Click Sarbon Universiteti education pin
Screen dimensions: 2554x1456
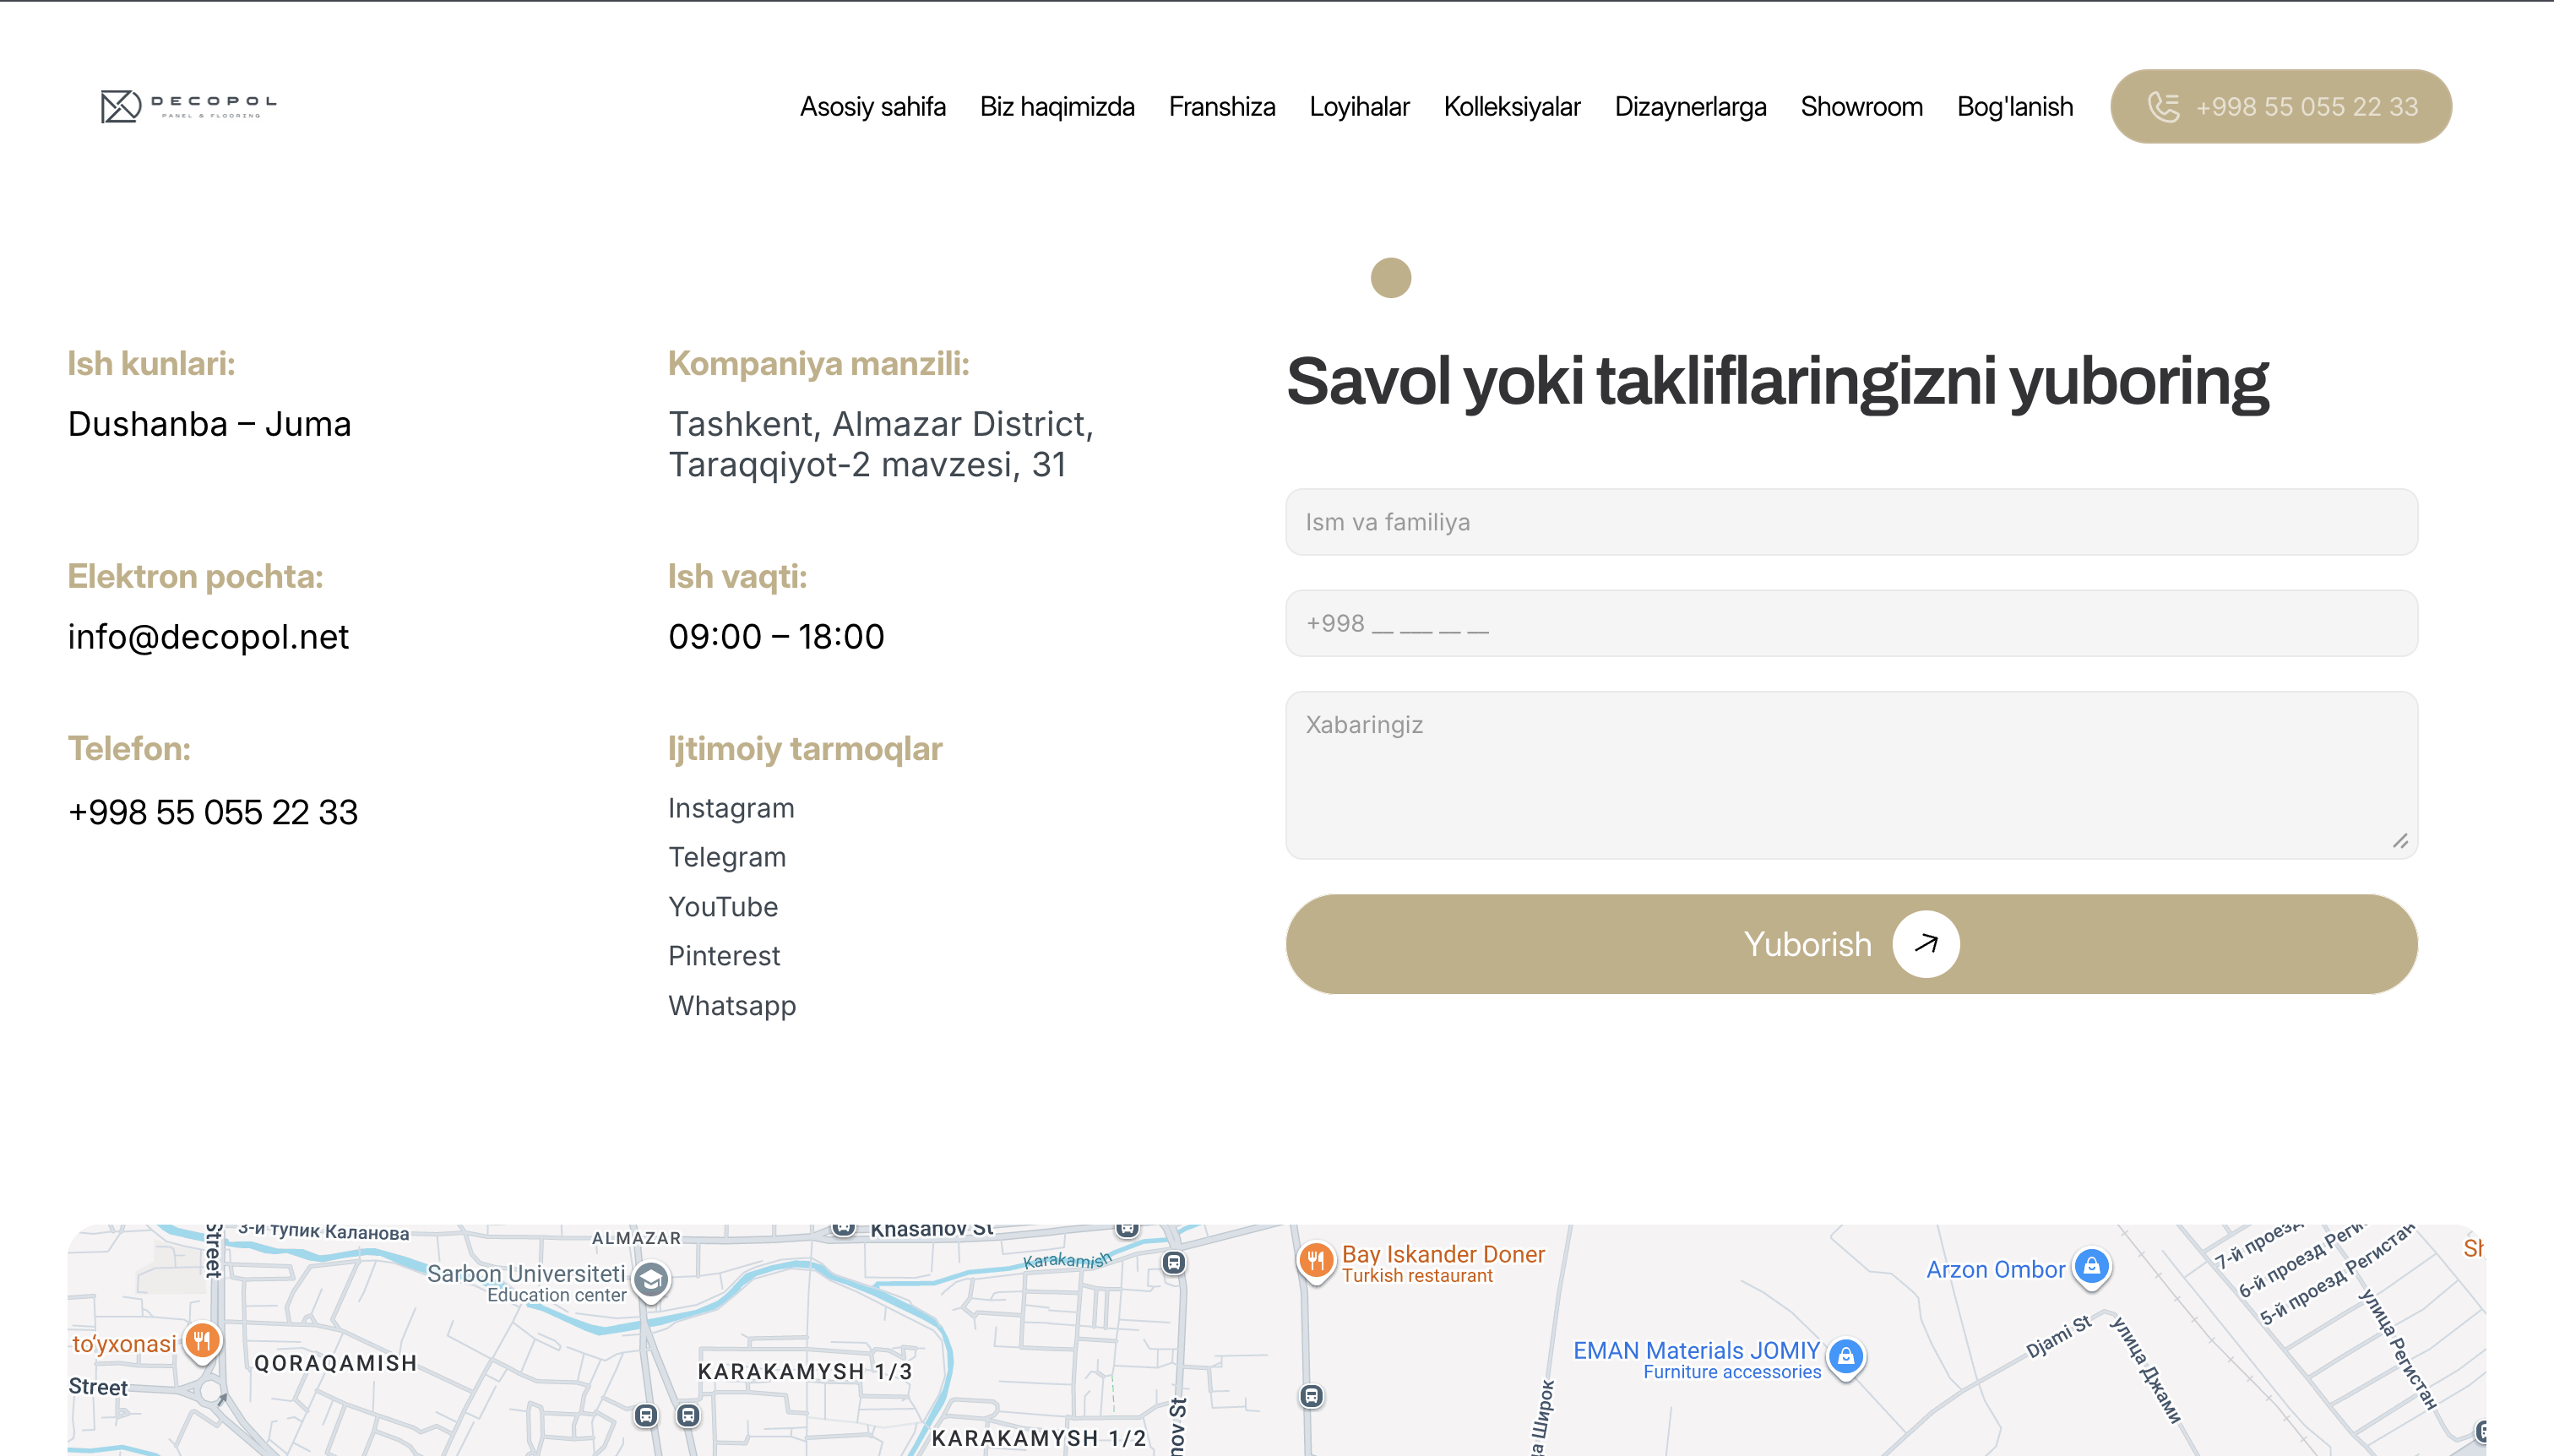(x=651, y=1281)
